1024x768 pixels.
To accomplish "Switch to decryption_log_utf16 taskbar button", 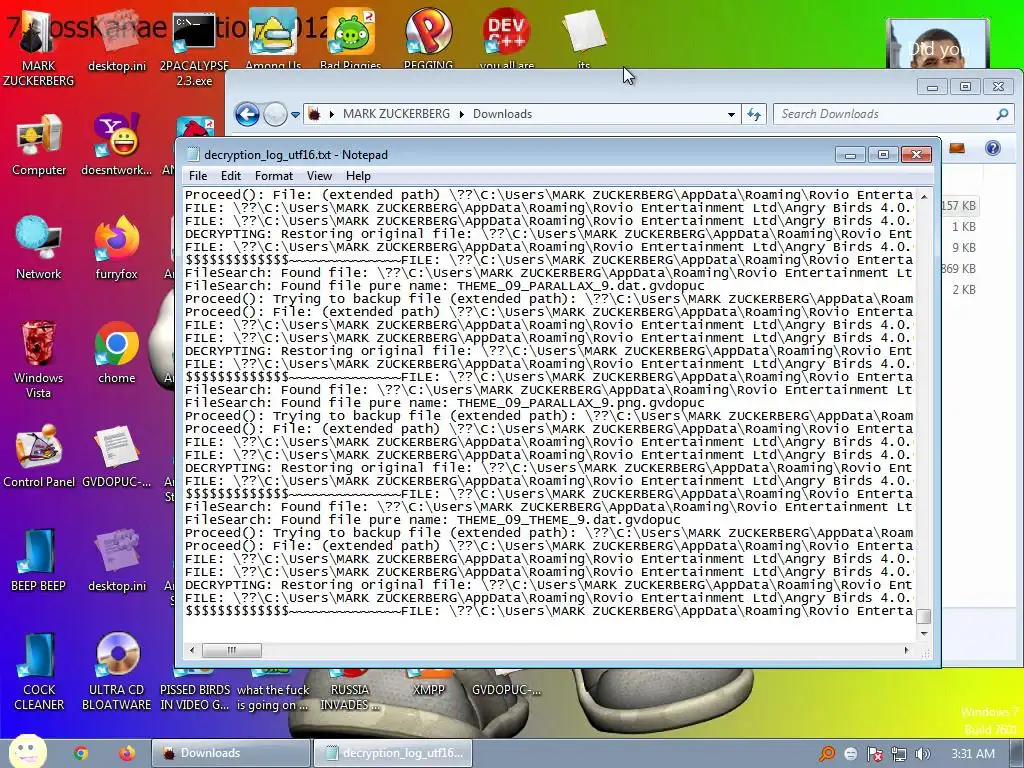I will point(392,753).
